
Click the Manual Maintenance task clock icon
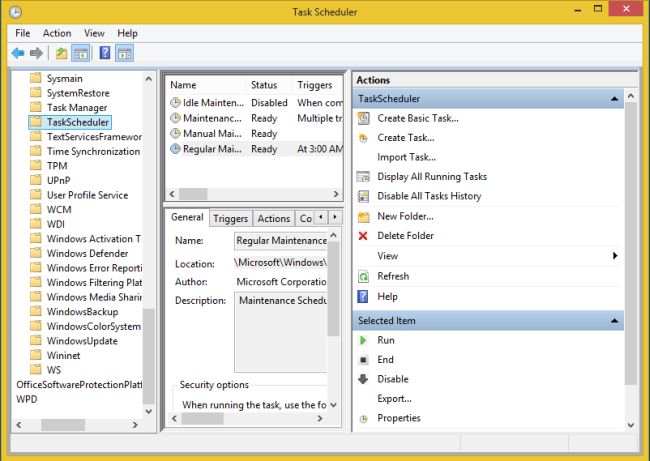click(176, 133)
